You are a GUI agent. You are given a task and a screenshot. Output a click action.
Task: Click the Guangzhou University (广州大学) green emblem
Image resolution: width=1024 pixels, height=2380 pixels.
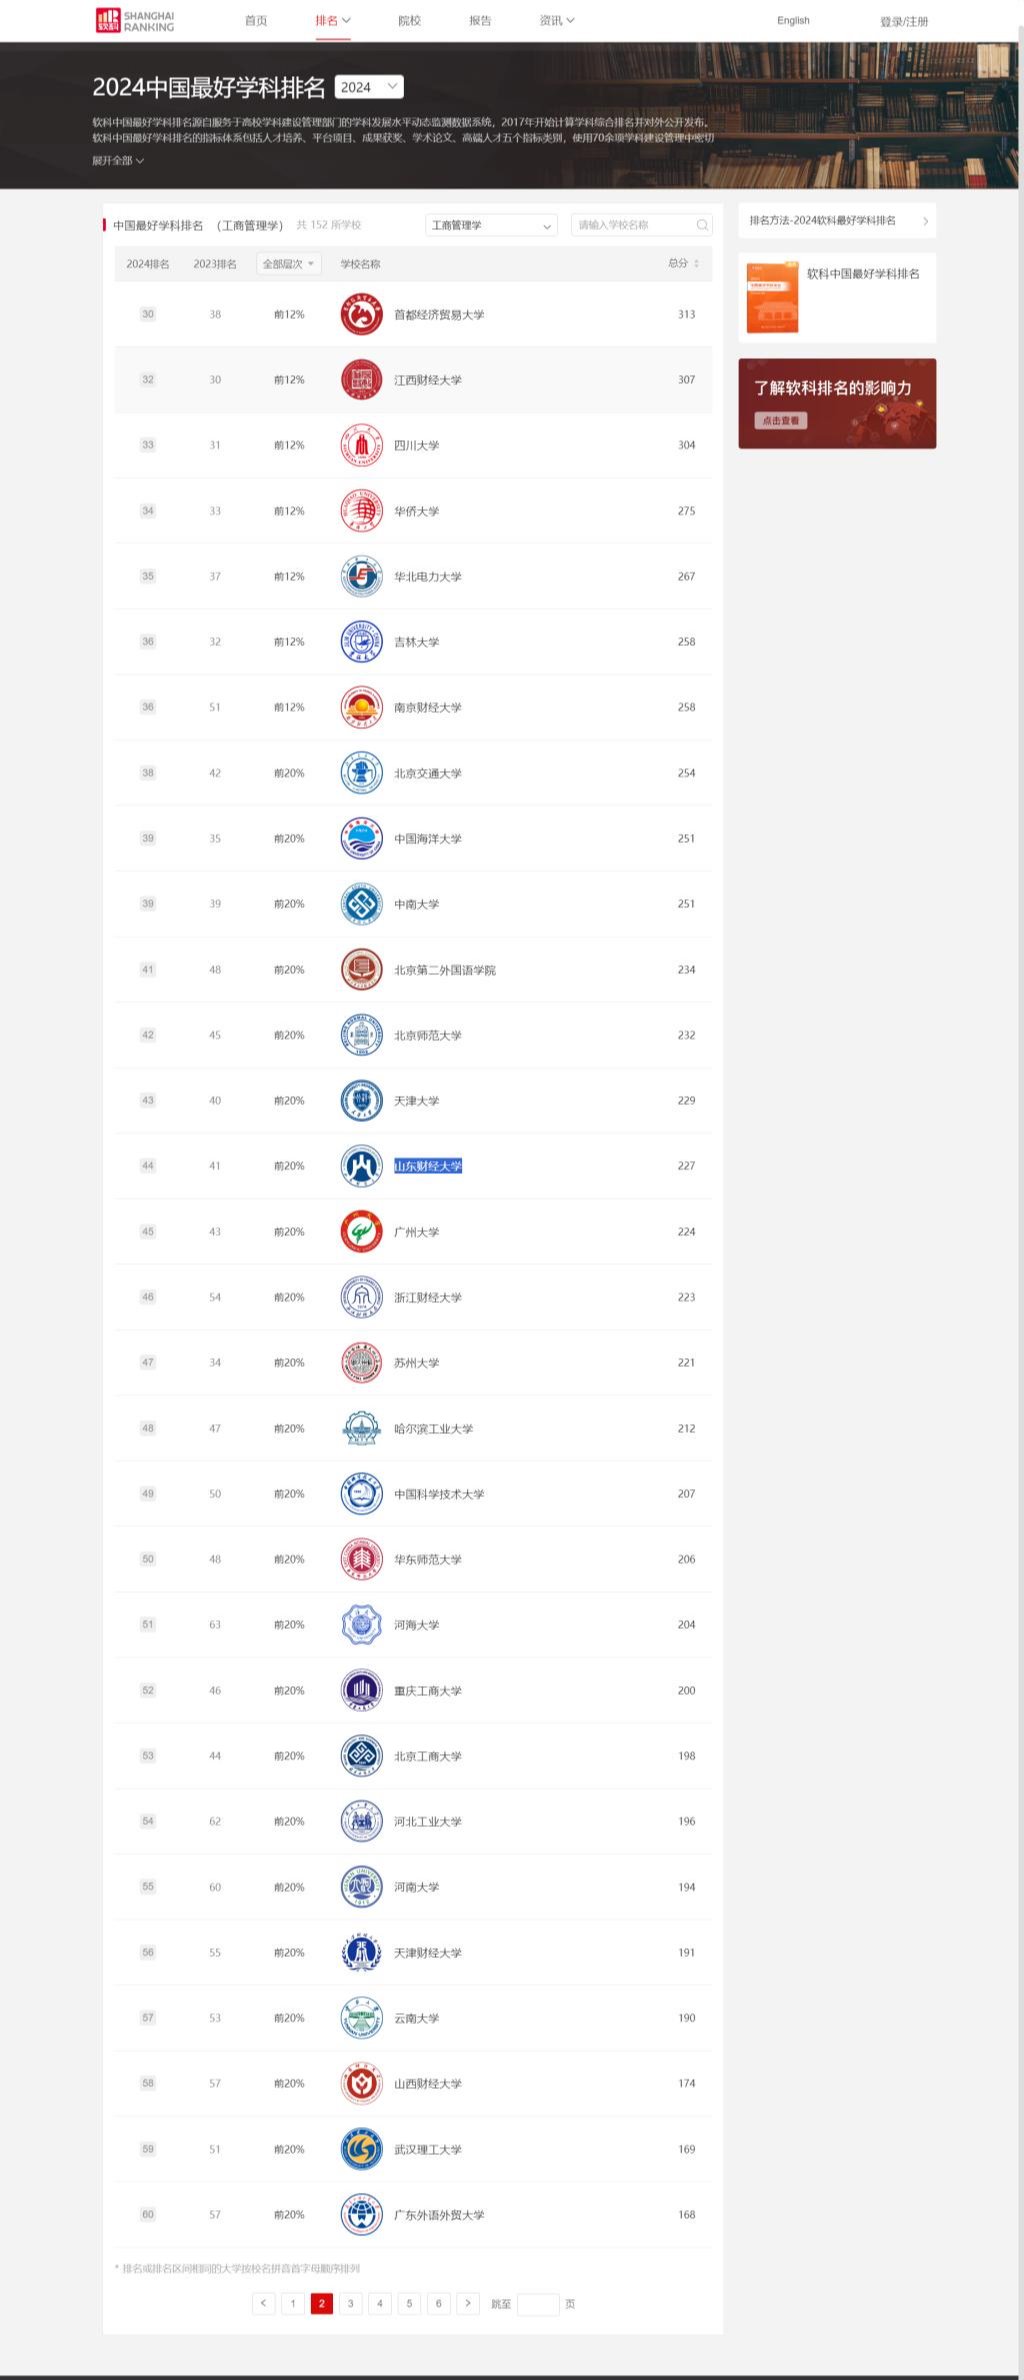click(361, 1232)
